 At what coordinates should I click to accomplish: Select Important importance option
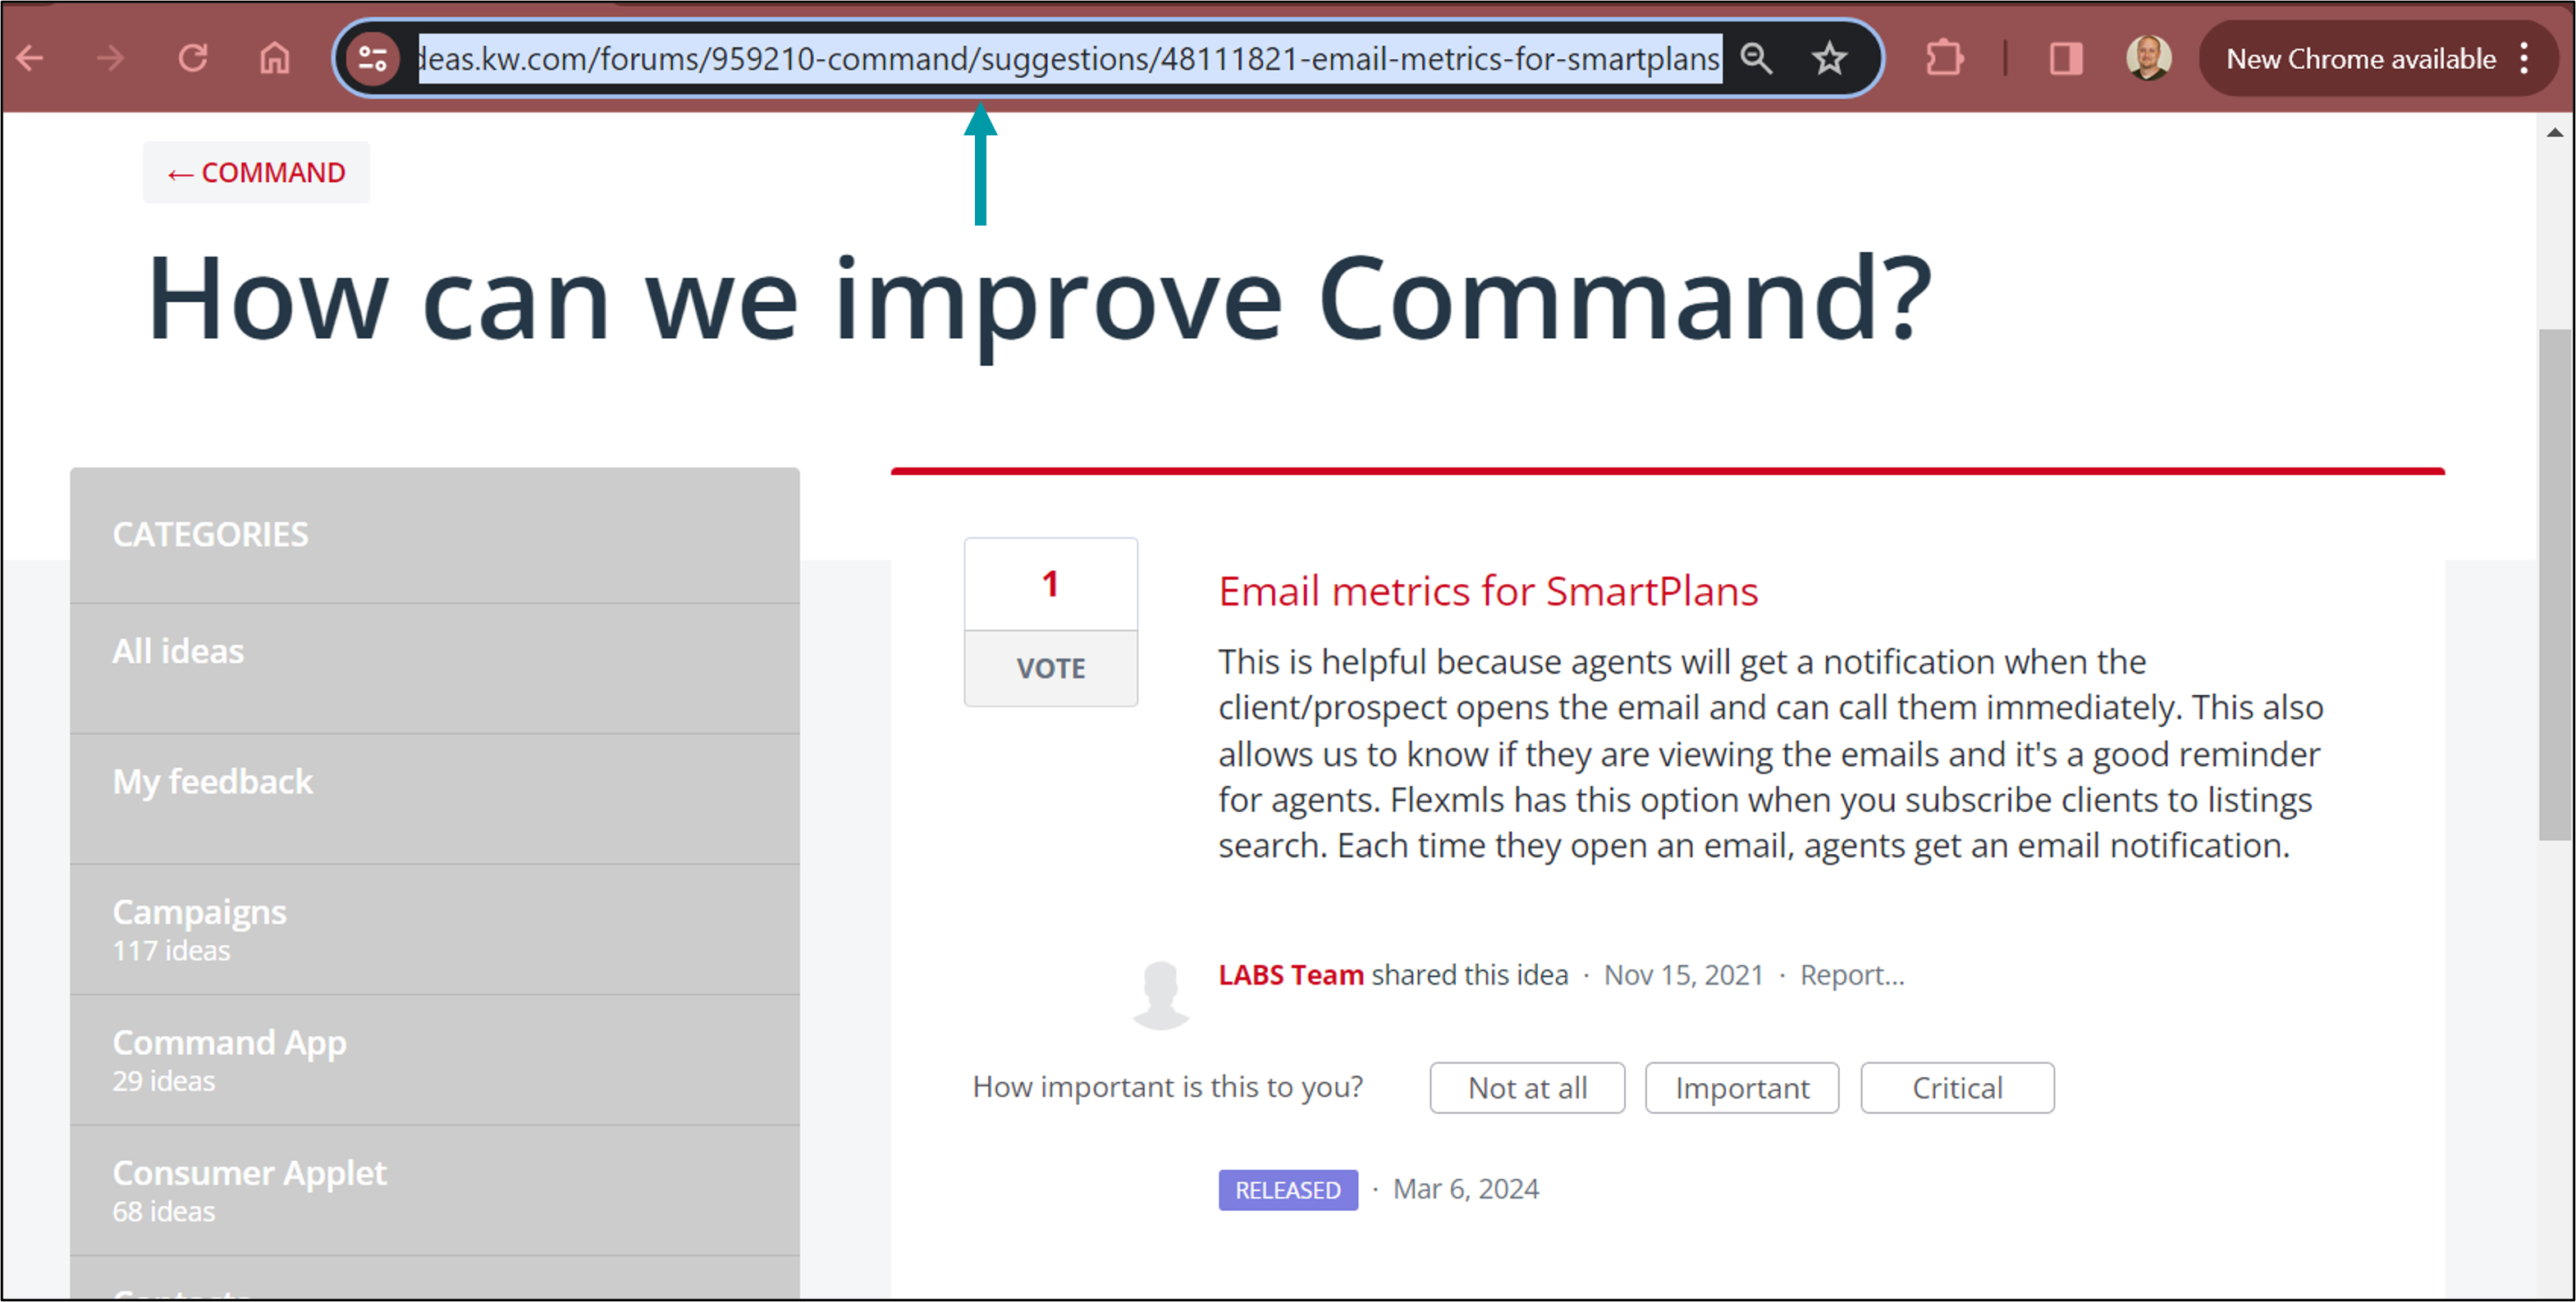pos(1742,1087)
